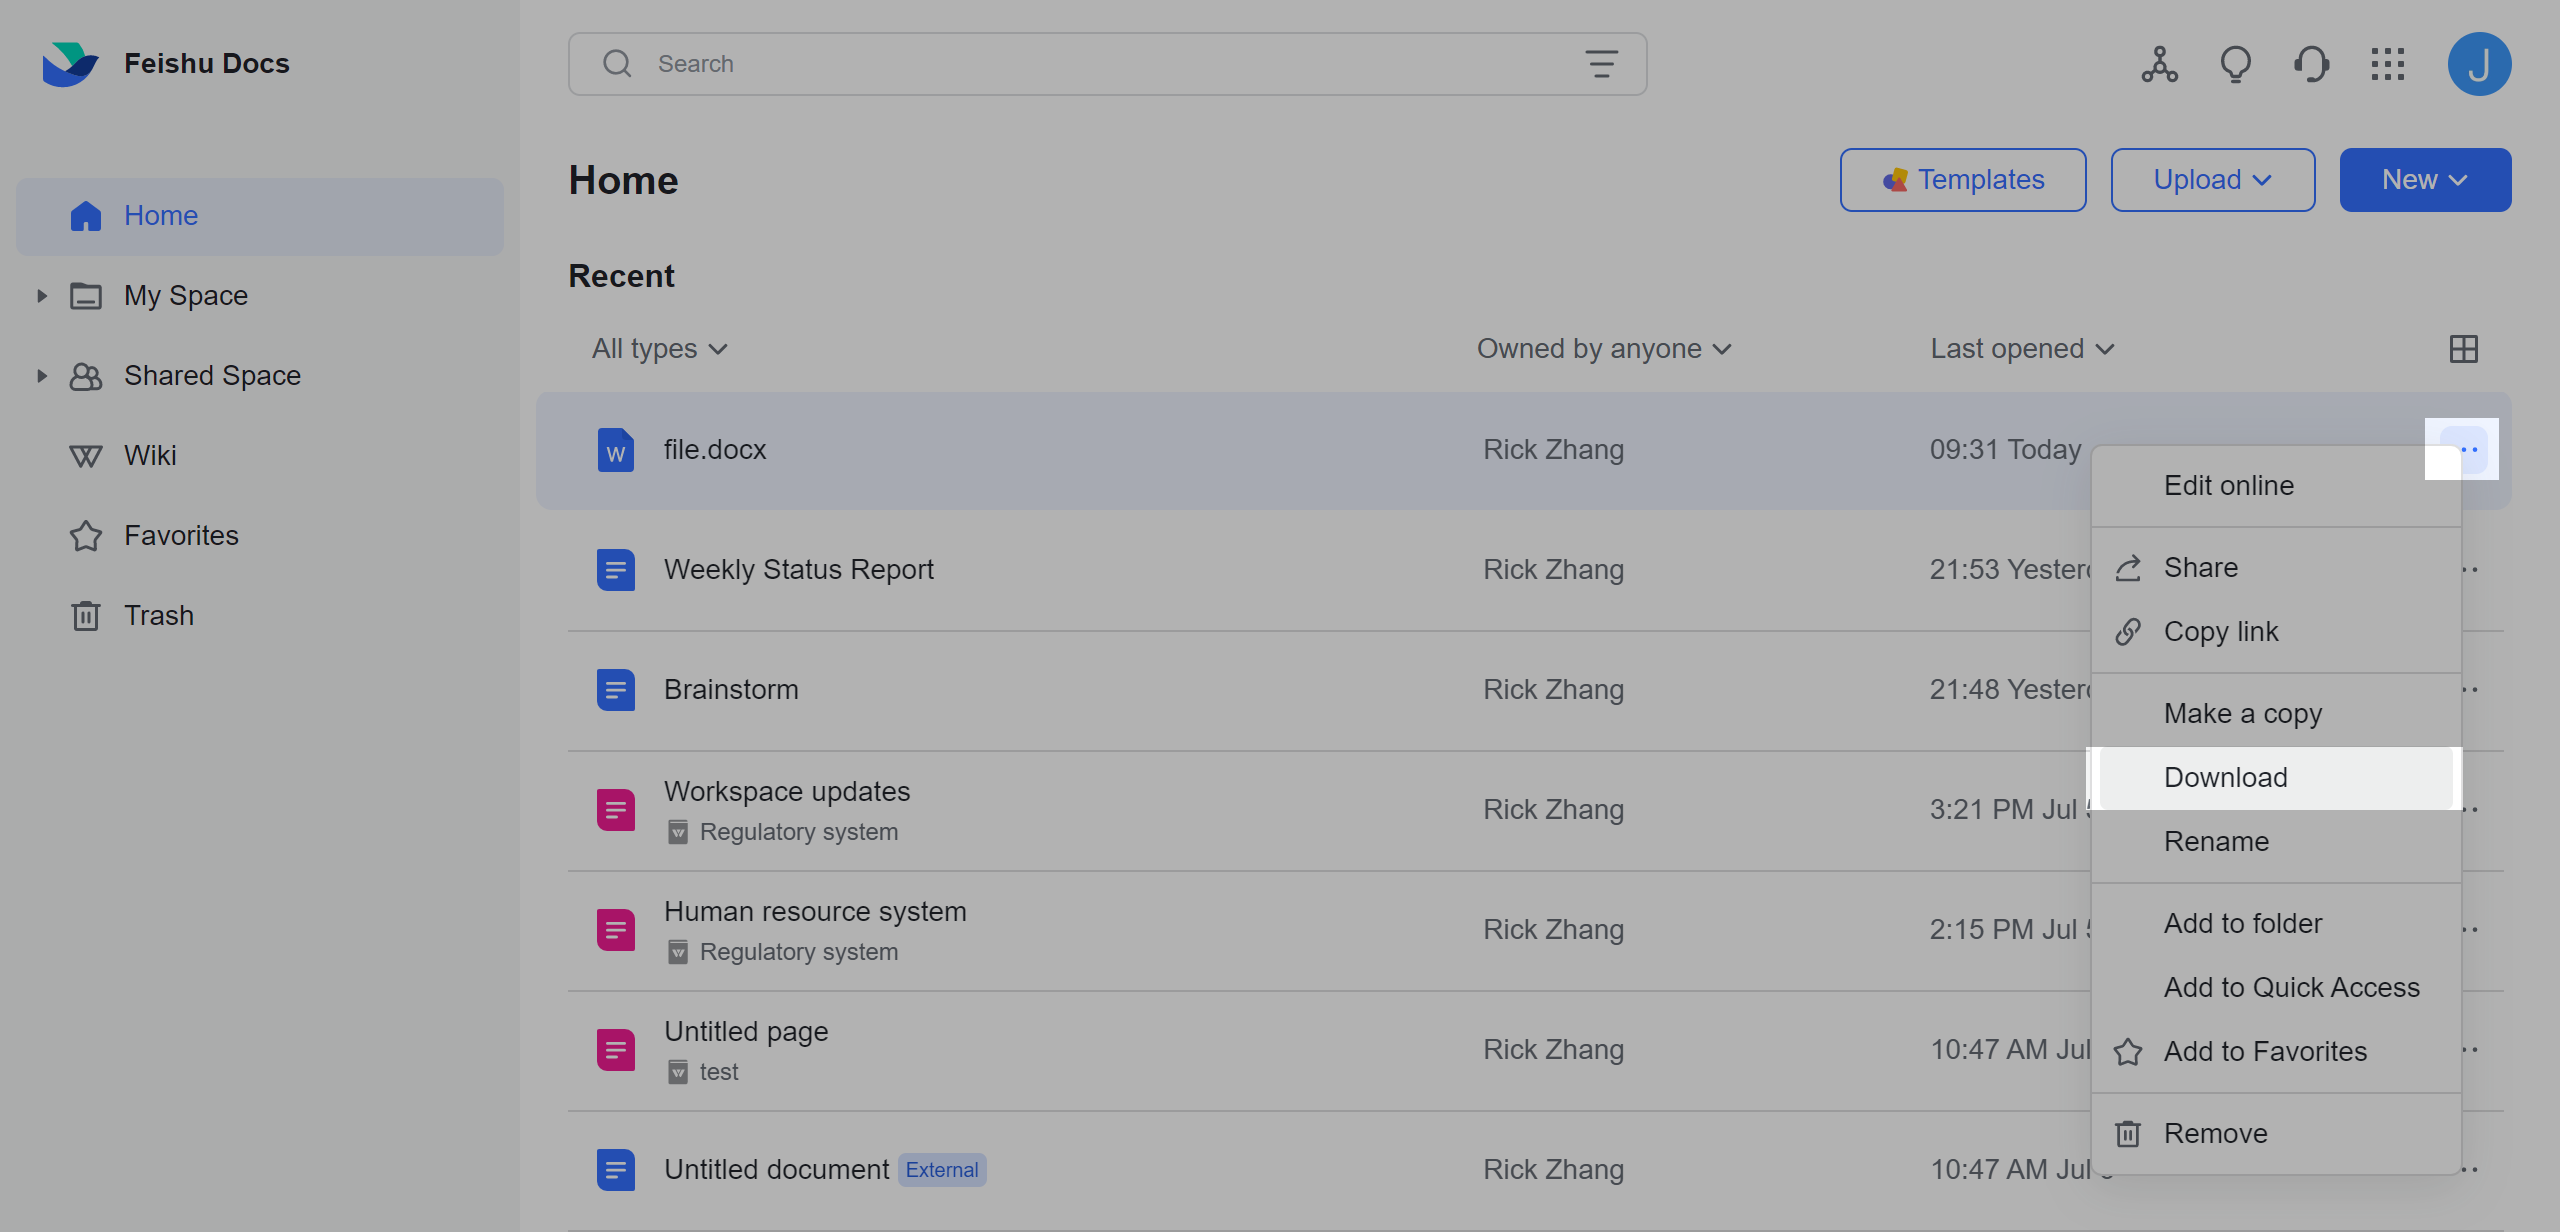Open the Owned by anyone dropdown
The width and height of the screenshot is (2560, 1232).
tap(1601, 348)
